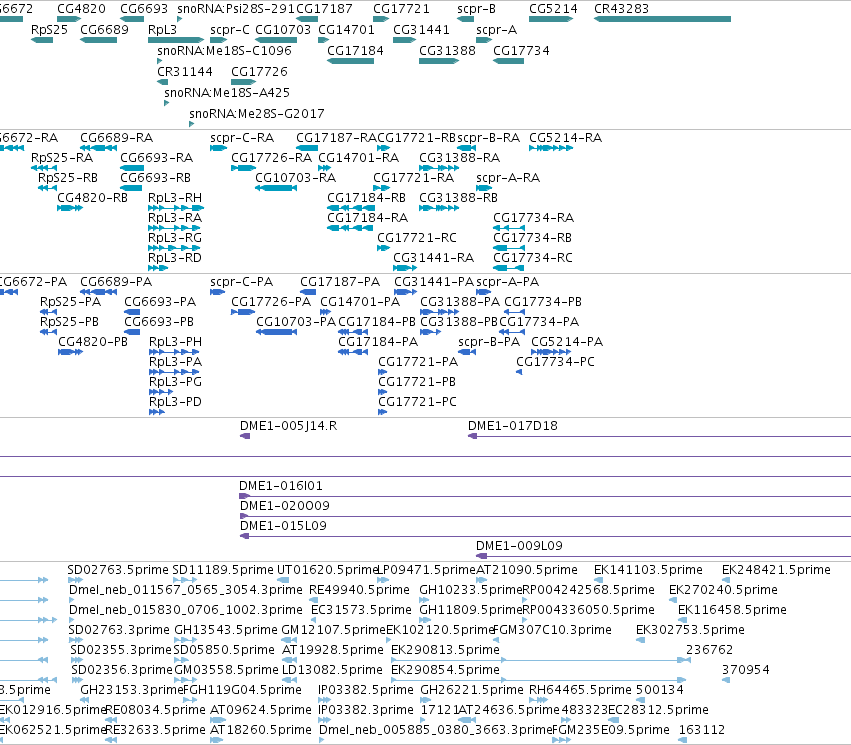This screenshot has height=745, width=851.
Task: Click protein CG5214-PA
Action: [551, 352]
